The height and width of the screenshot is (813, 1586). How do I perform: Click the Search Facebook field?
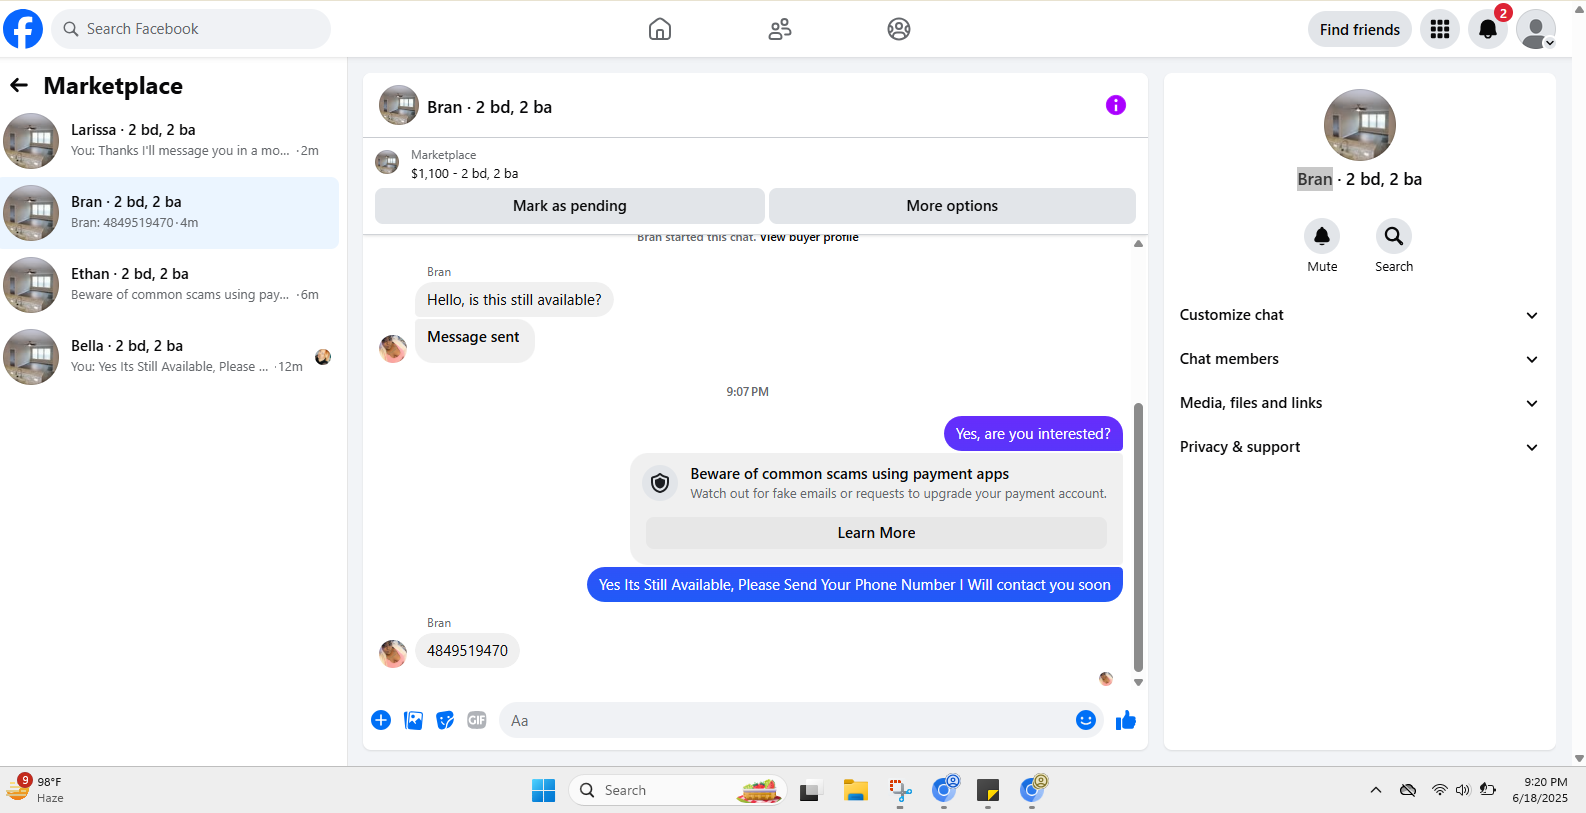(191, 29)
